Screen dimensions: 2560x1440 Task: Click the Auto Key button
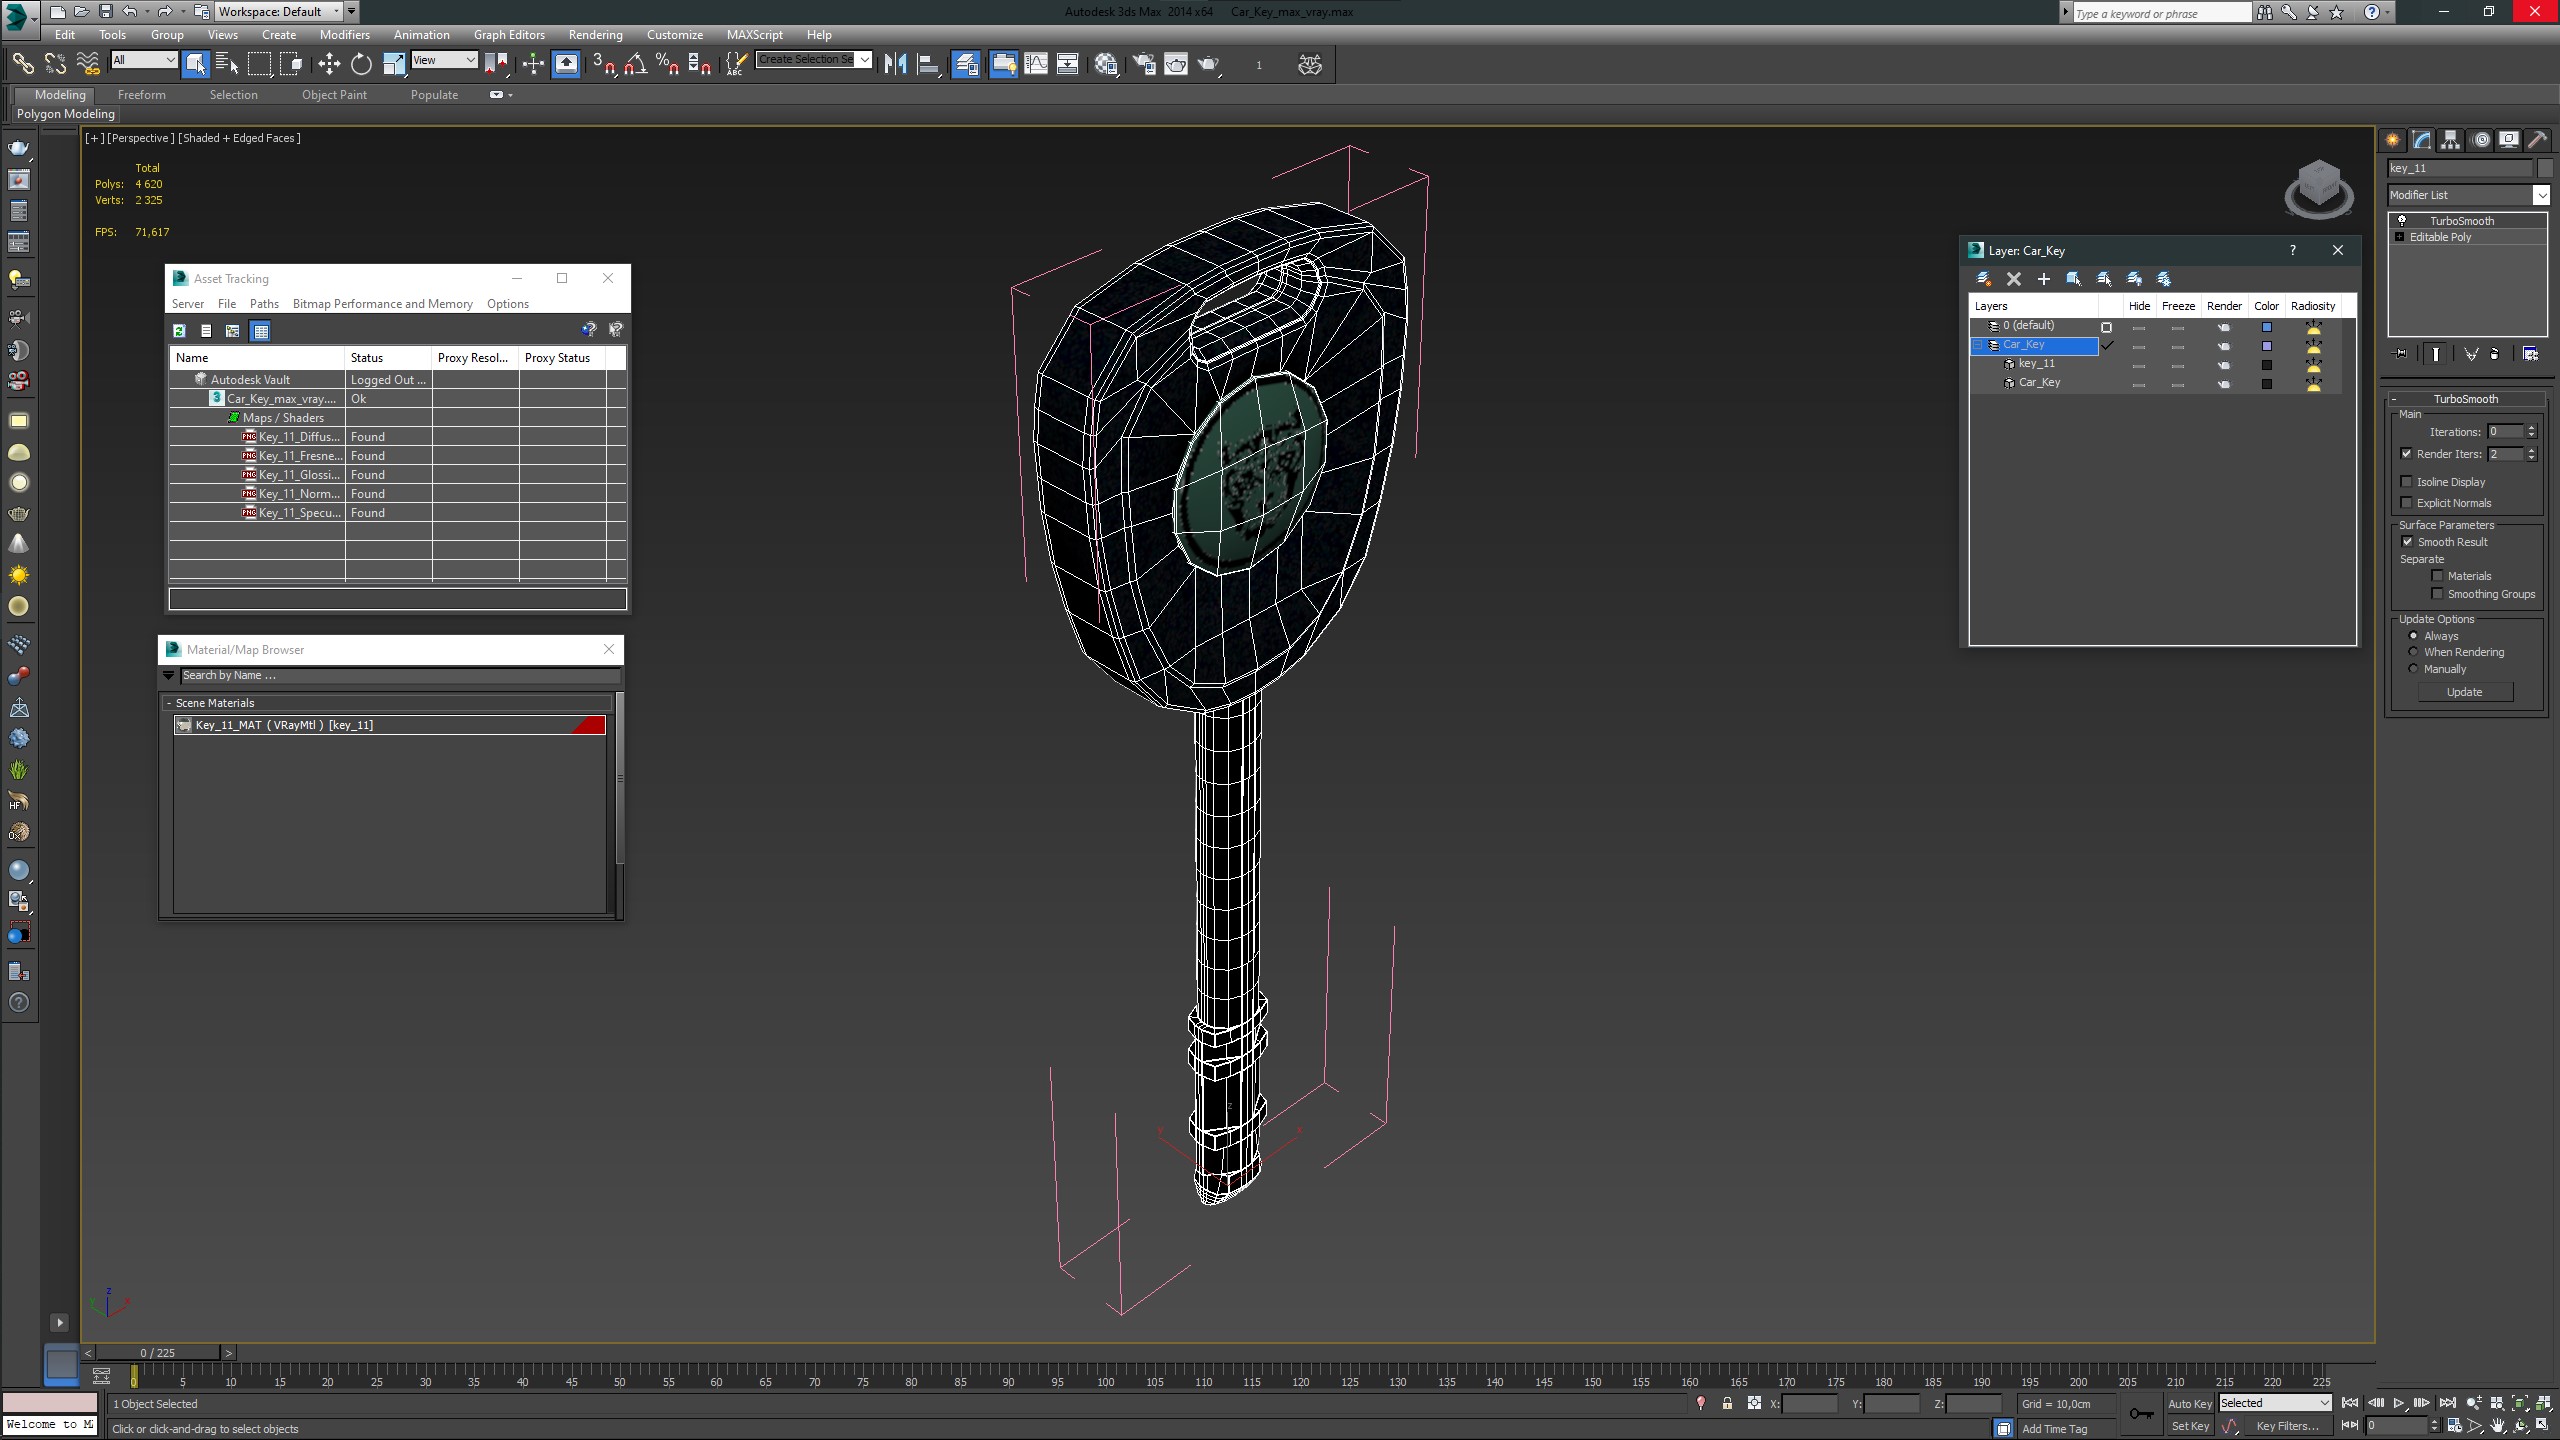coord(2189,1403)
